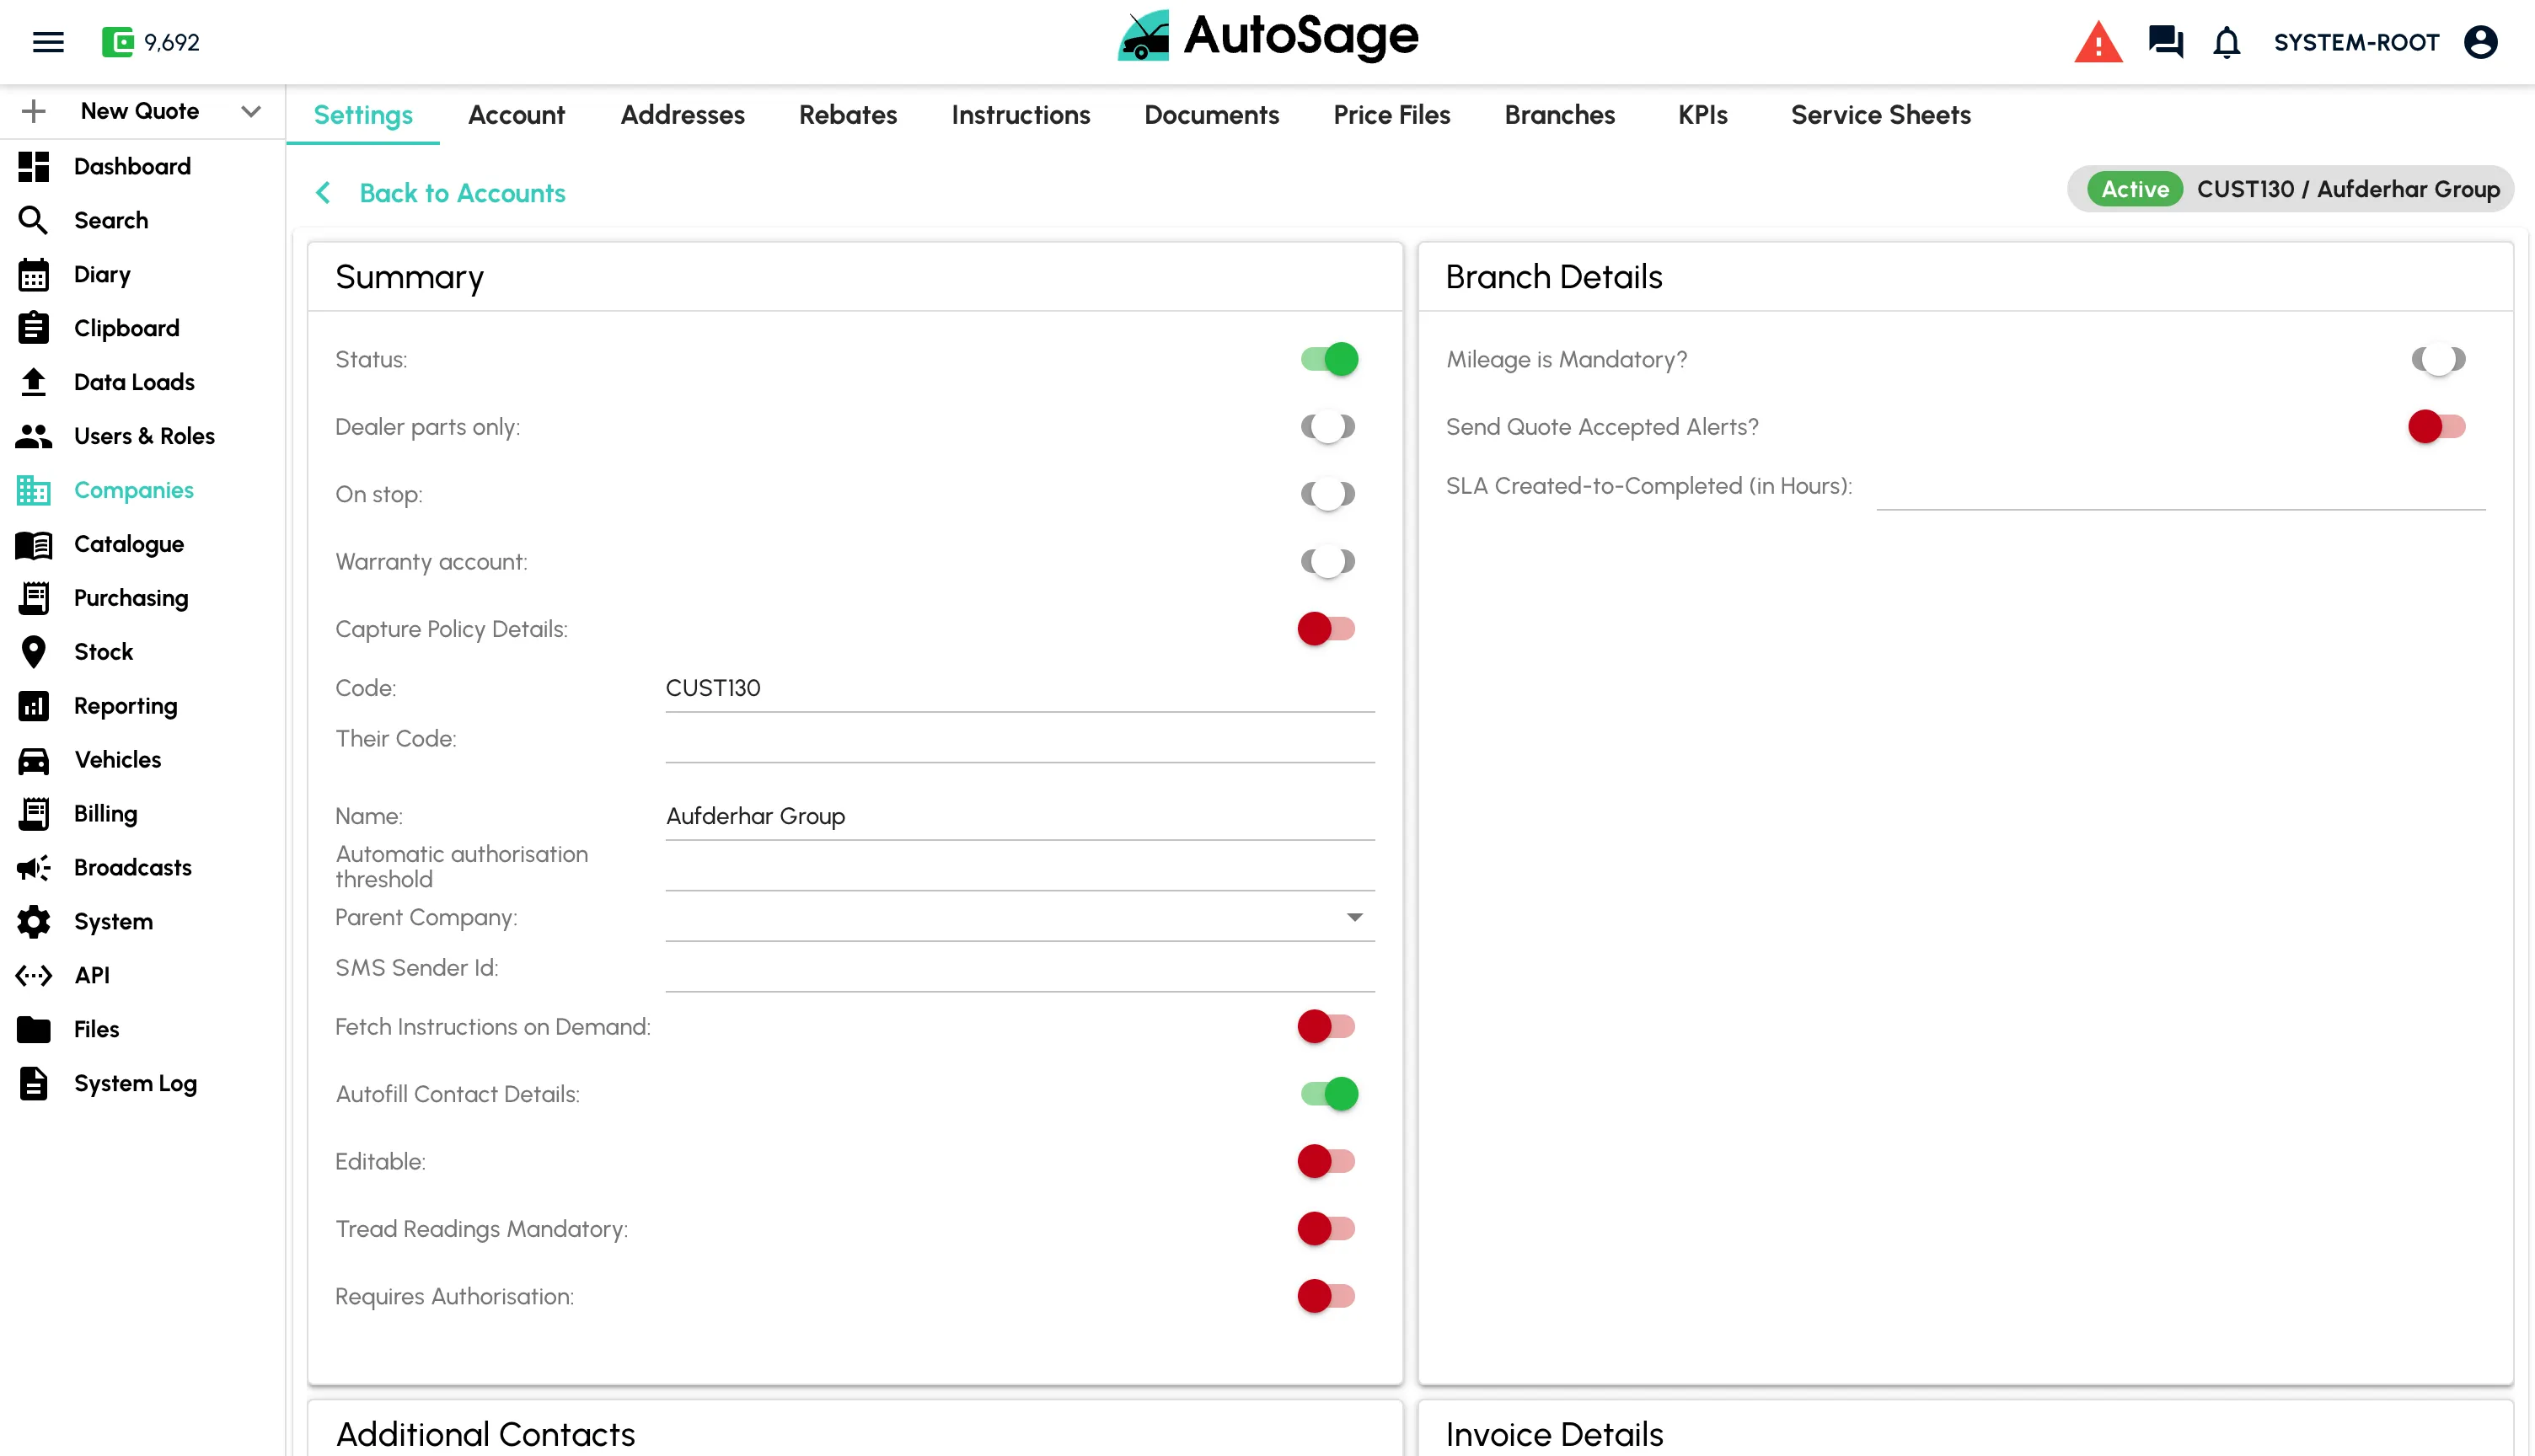Open the Branches tab

pos(1559,115)
